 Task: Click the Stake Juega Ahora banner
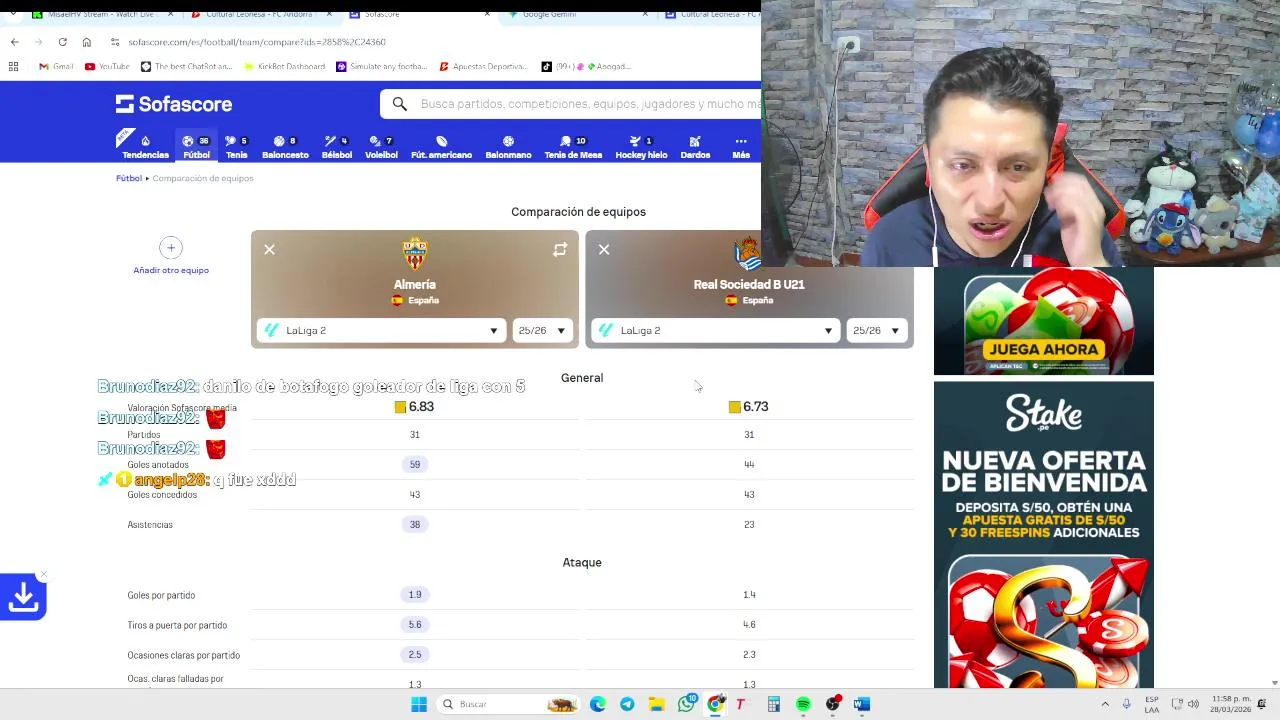(x=1043, y=321)
